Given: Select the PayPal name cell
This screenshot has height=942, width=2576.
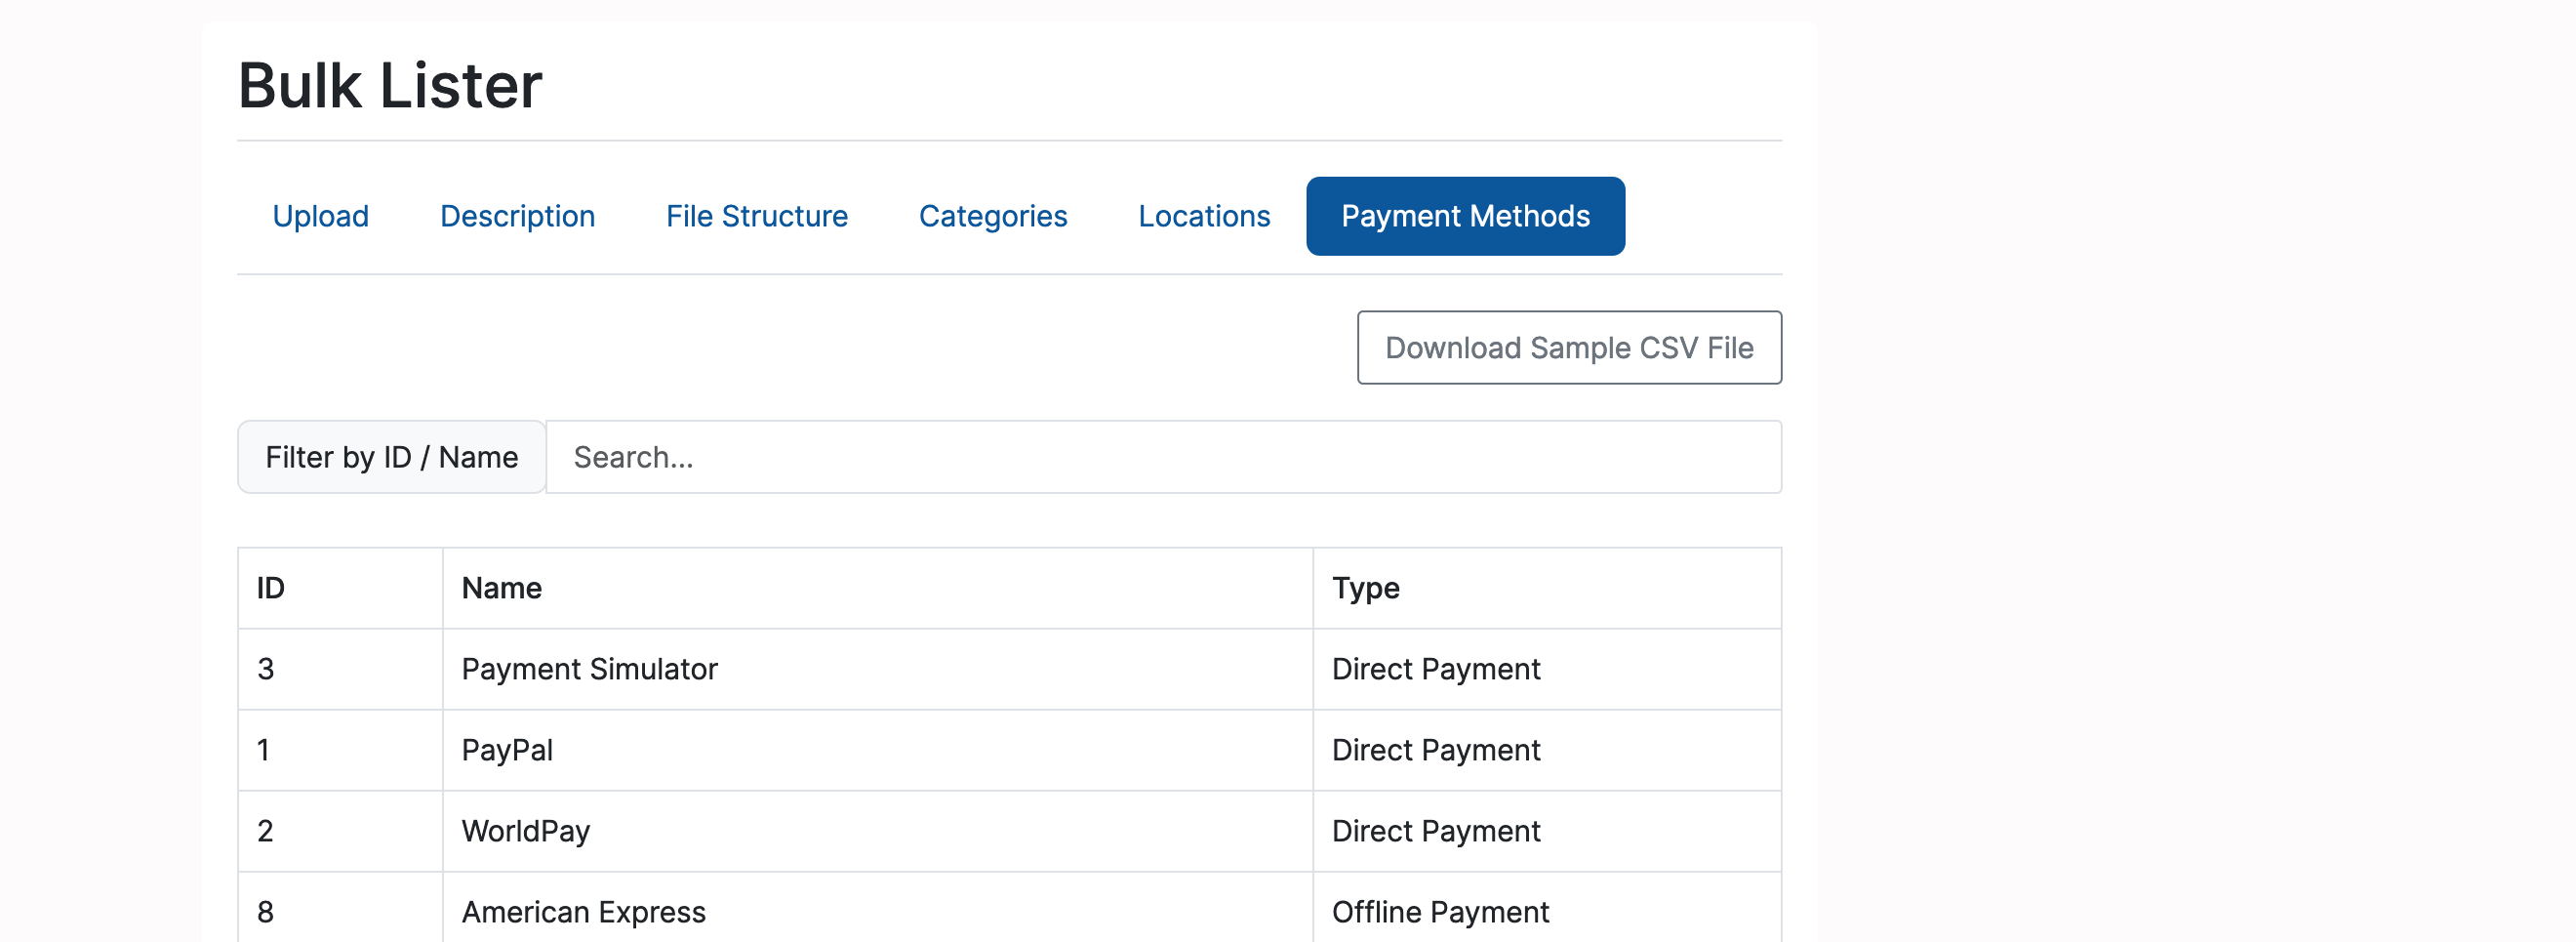Looking at the screenshot, I should click(507, 750).
